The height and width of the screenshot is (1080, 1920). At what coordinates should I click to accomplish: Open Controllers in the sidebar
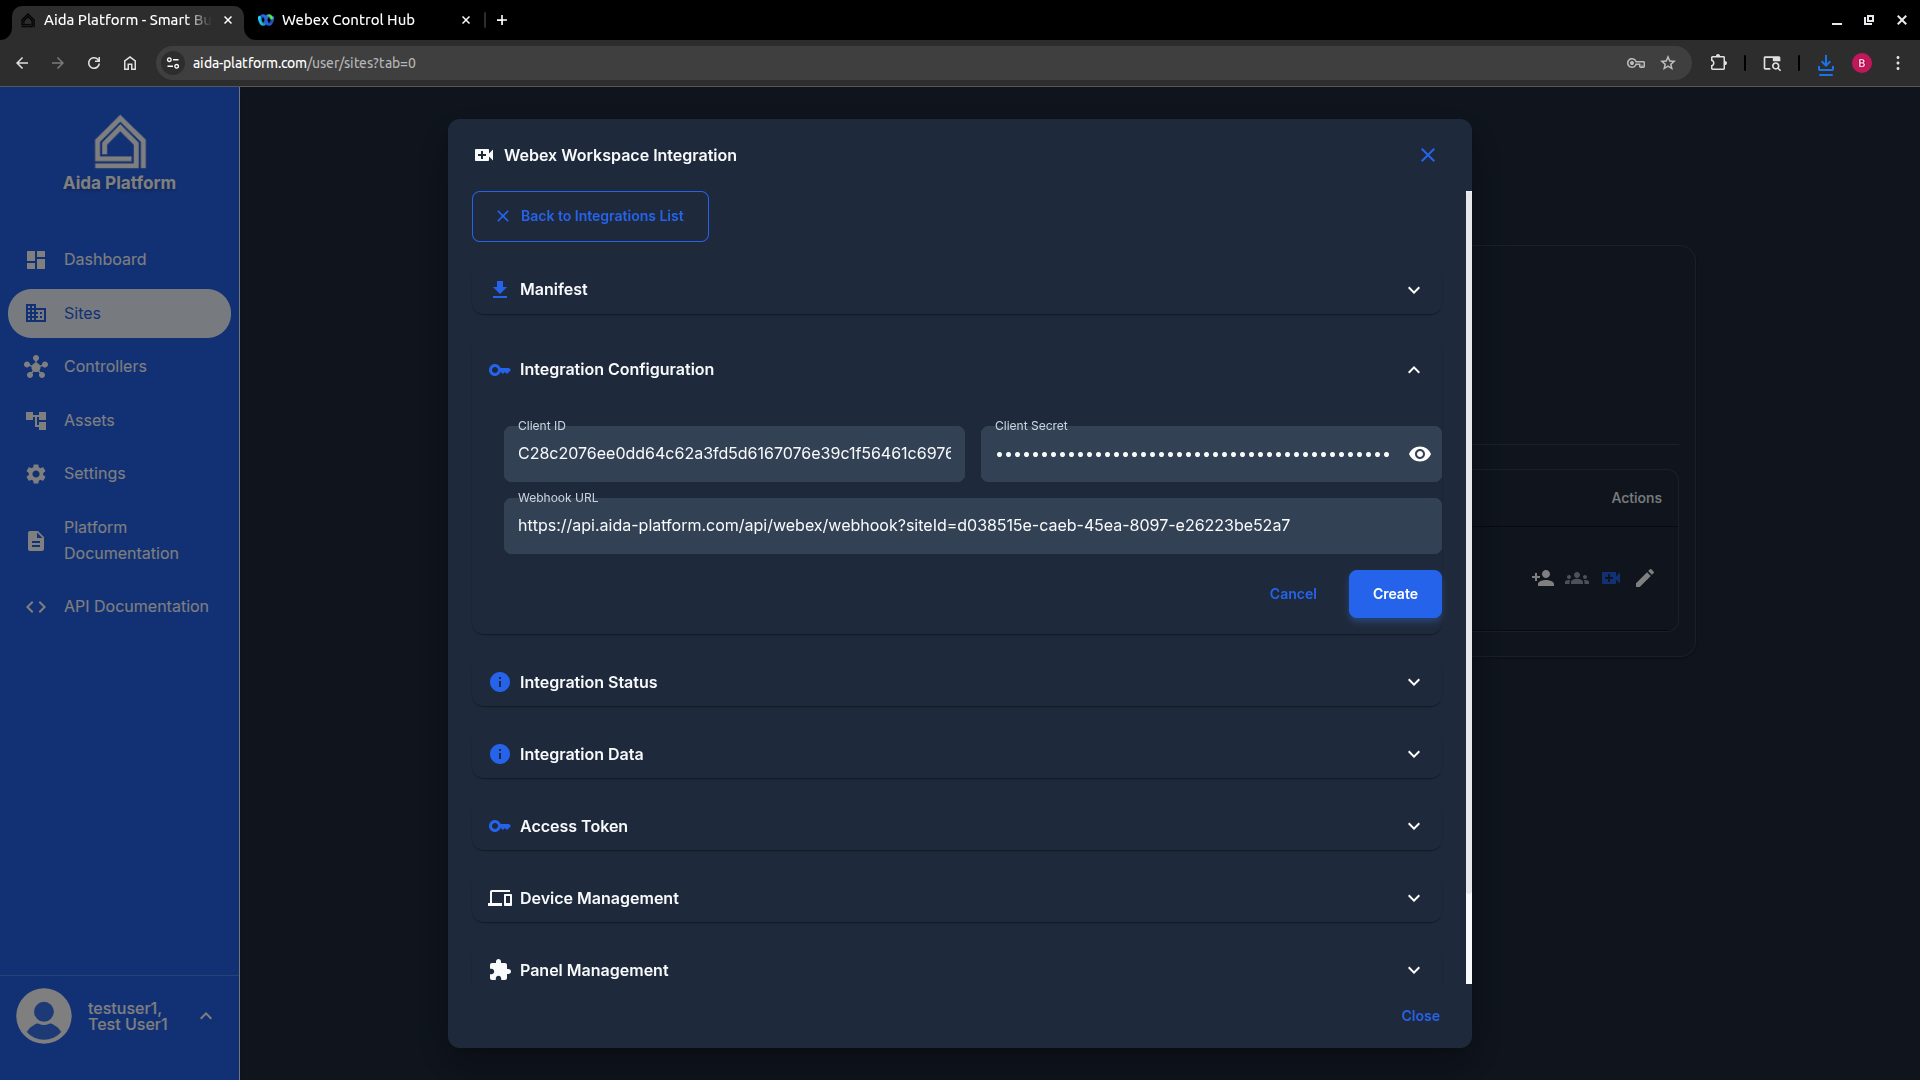tap(105, 366)
